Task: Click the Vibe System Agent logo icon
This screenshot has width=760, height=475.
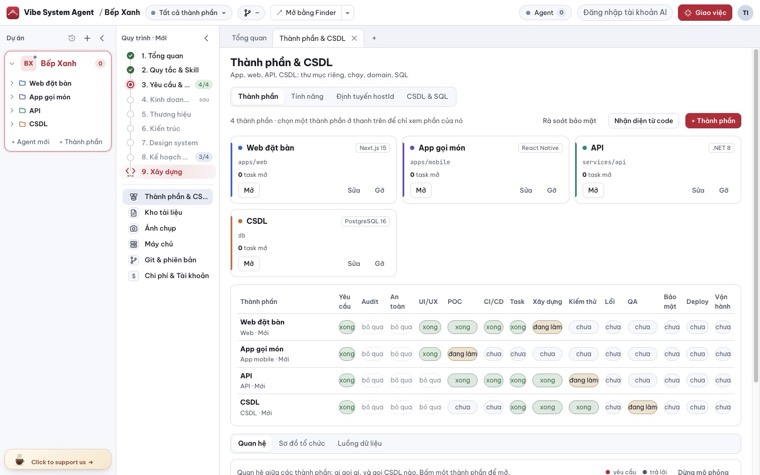Action: [13, 13]
